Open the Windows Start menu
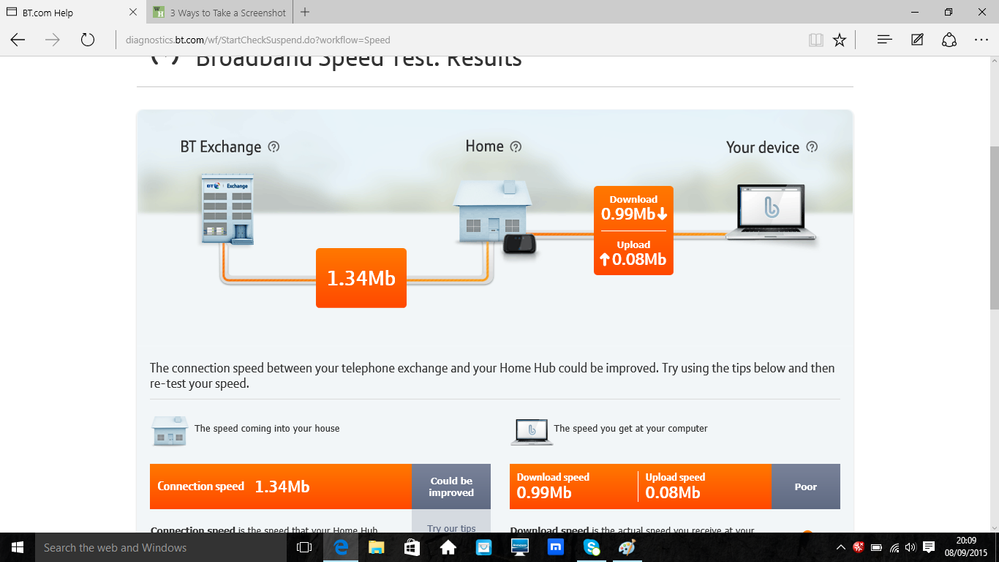This screenshot has width=999, height=562. click(17, 547)
